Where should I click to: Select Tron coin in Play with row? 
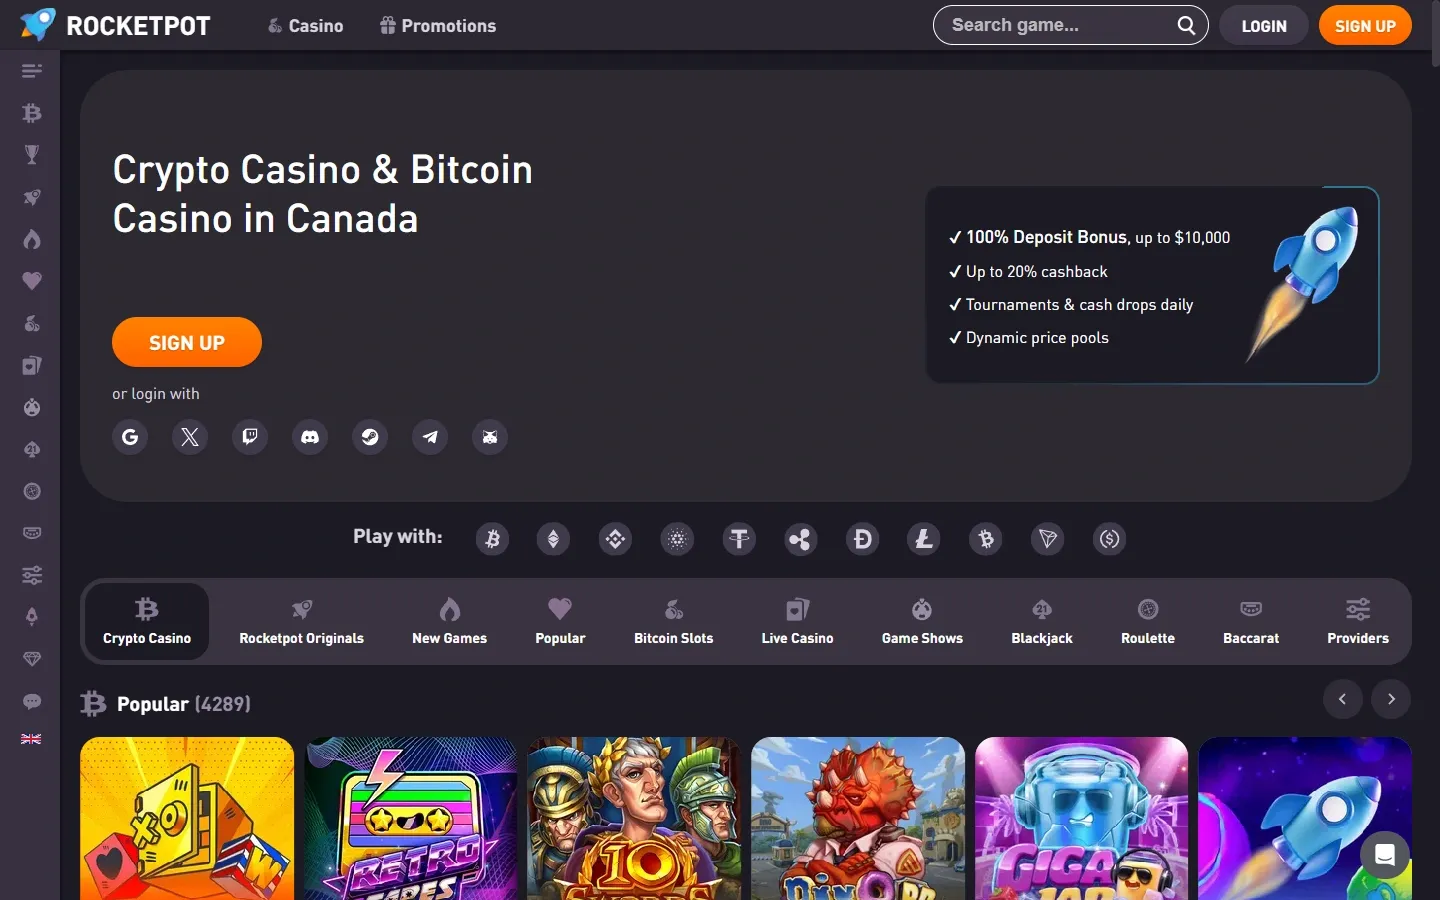coord(1048,540)
